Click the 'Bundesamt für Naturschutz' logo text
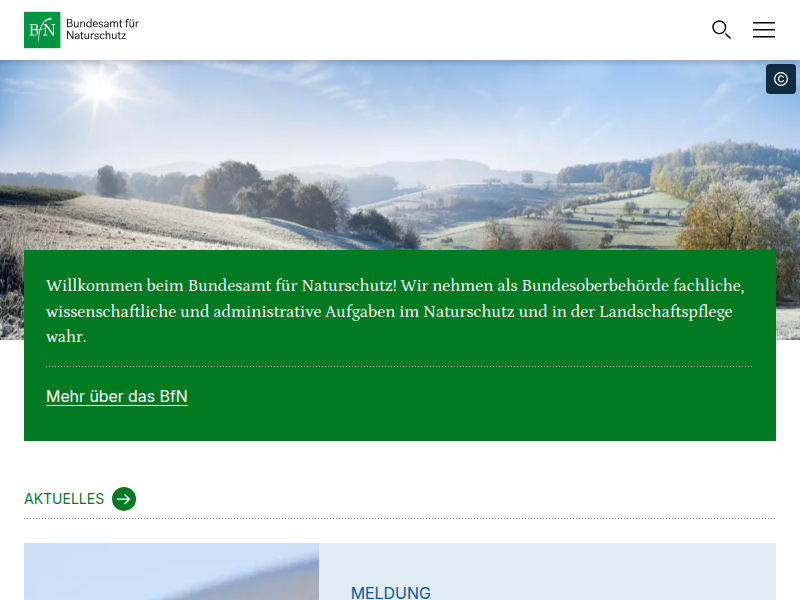 tap(102, 29)
